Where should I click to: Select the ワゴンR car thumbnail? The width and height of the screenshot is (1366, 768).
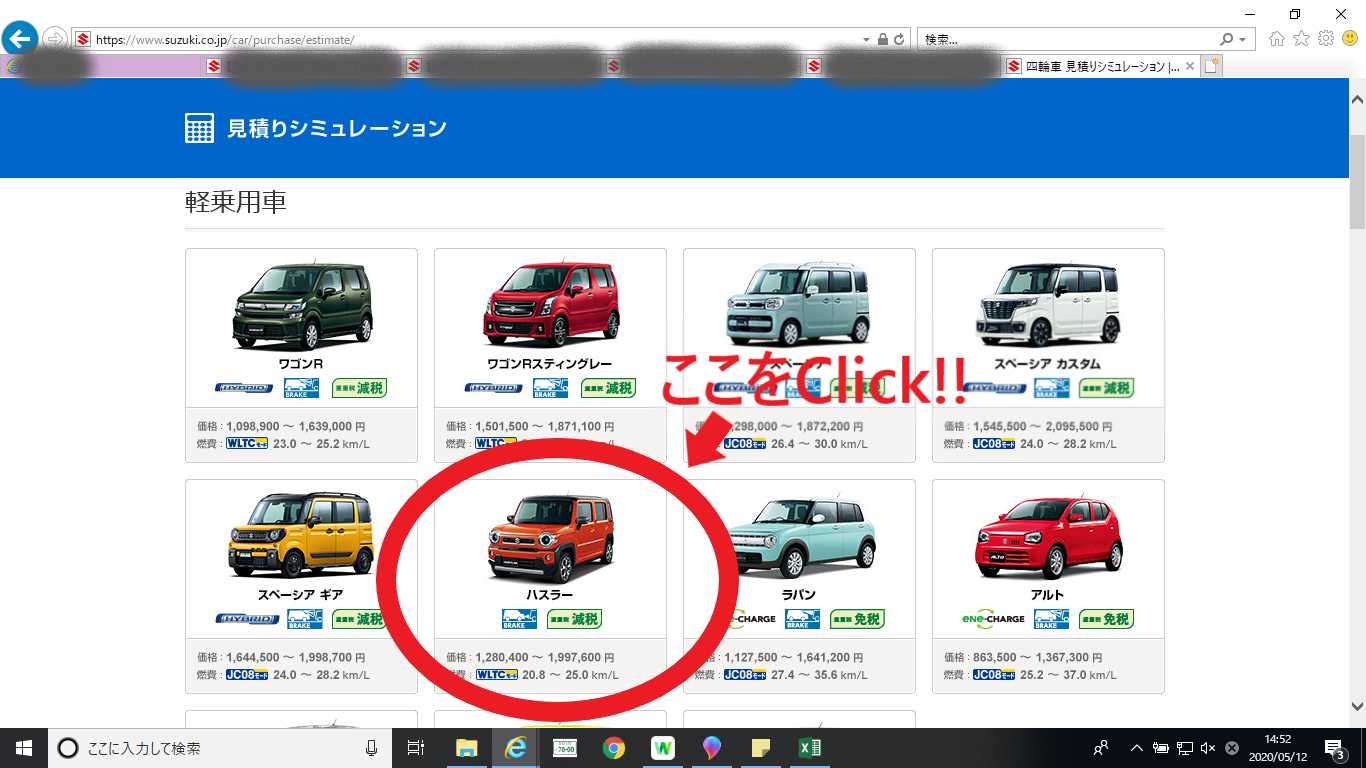pyautogui.click(x=301, y=305)
